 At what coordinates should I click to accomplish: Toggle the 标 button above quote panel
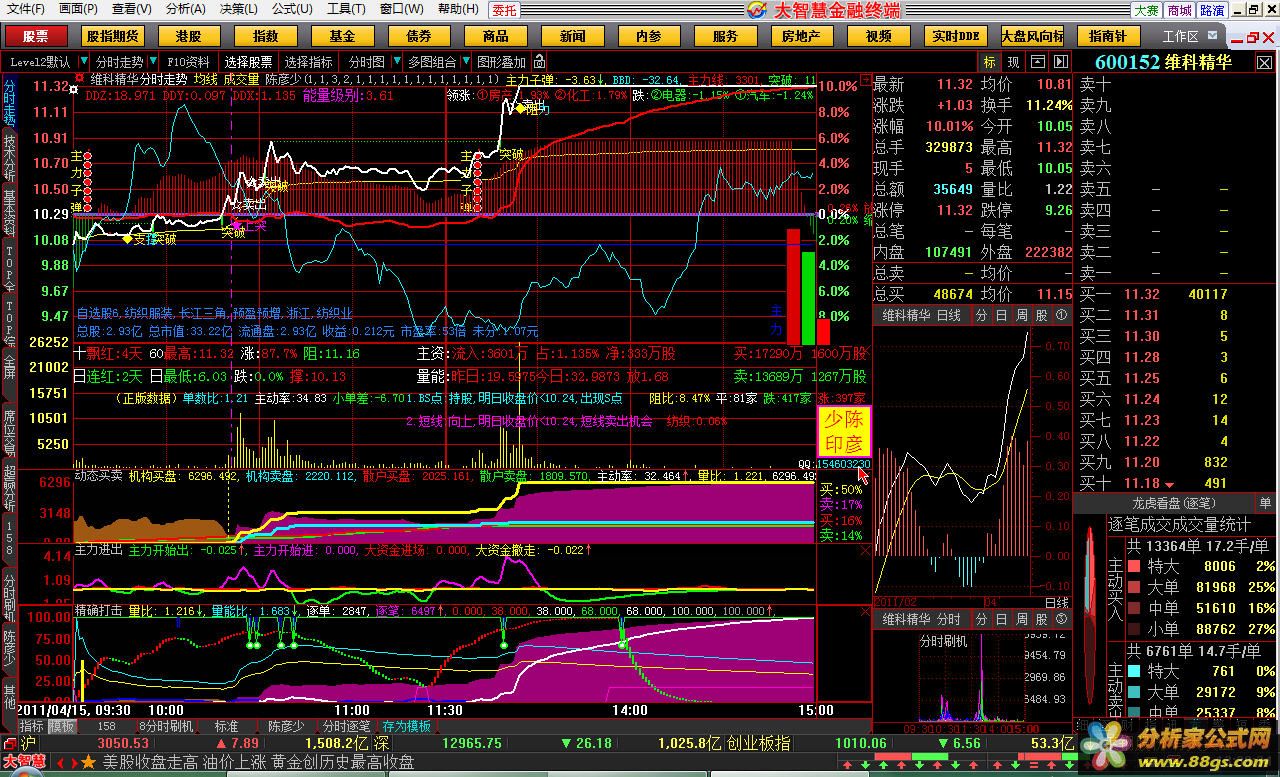[x=989, y=62]
